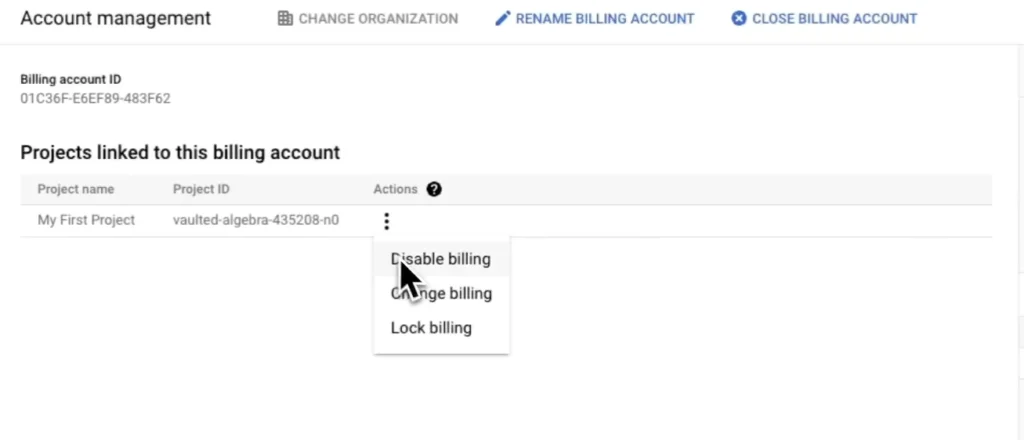The height and width of the screenshot is (440, 1024).
Task: Click the pencil icon for renaming billing account
Action: pyautogui.click(x=502, y=19)
